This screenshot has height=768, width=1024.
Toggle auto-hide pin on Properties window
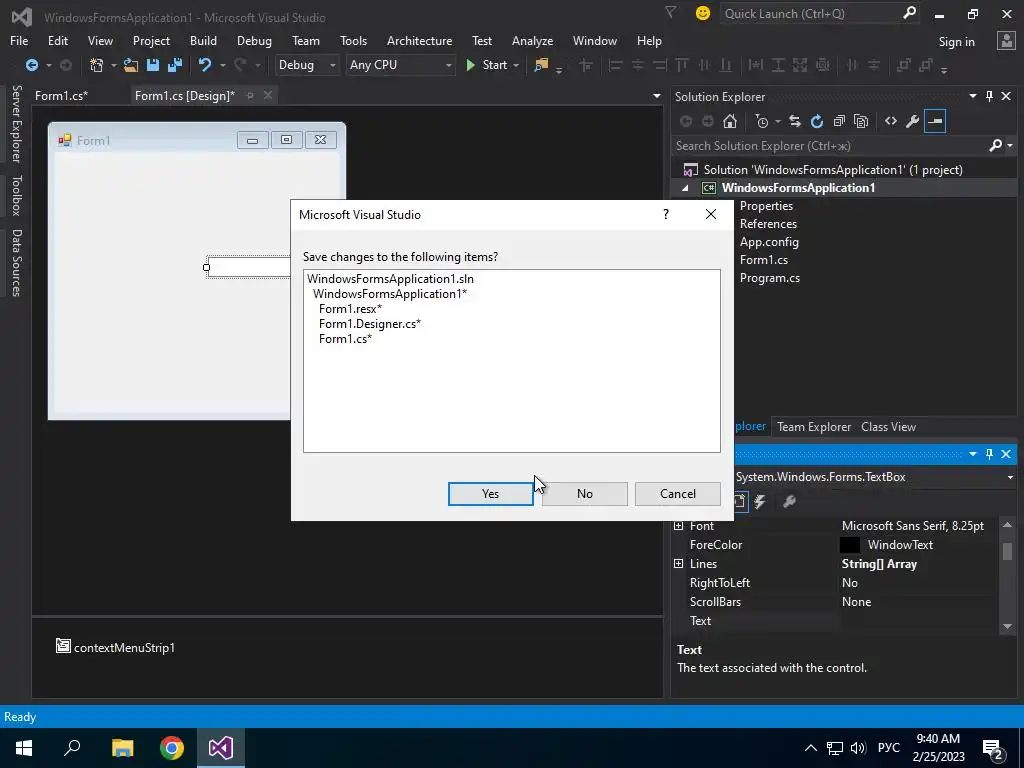tap(989, 453)
